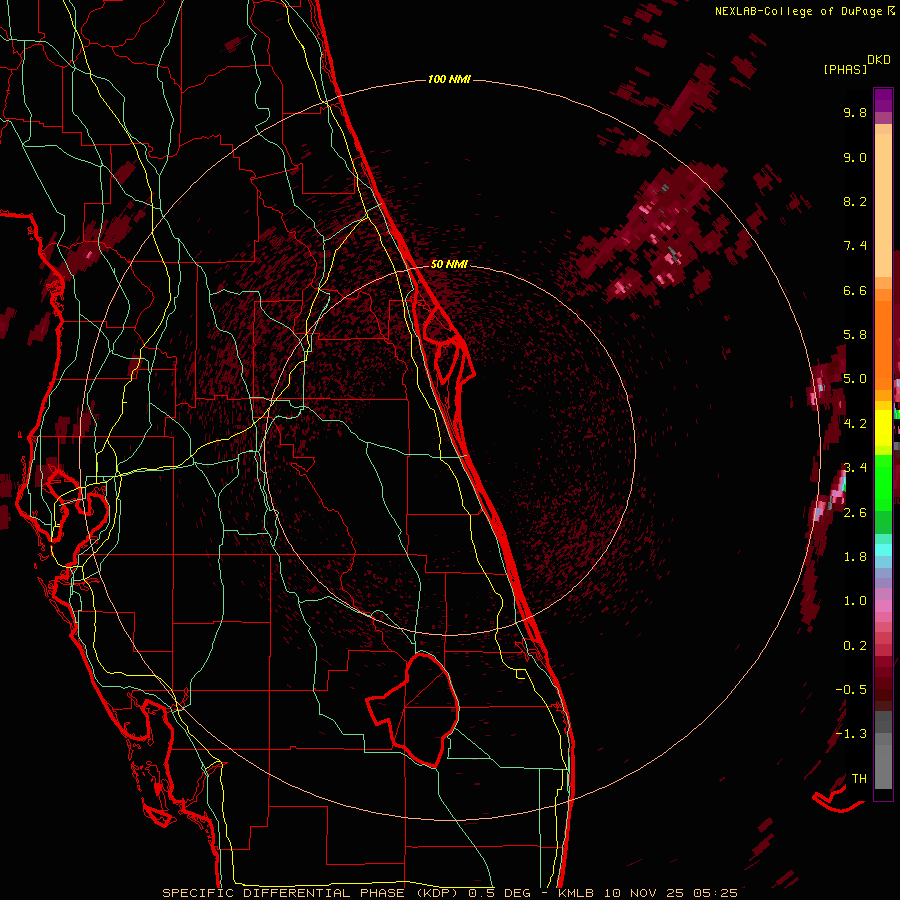Click the SPECIFIC DIFFERENTIAL PHASE (KDP) caption
The height and width of the screenshot is (900, 900).
click(x=313, y=893)
